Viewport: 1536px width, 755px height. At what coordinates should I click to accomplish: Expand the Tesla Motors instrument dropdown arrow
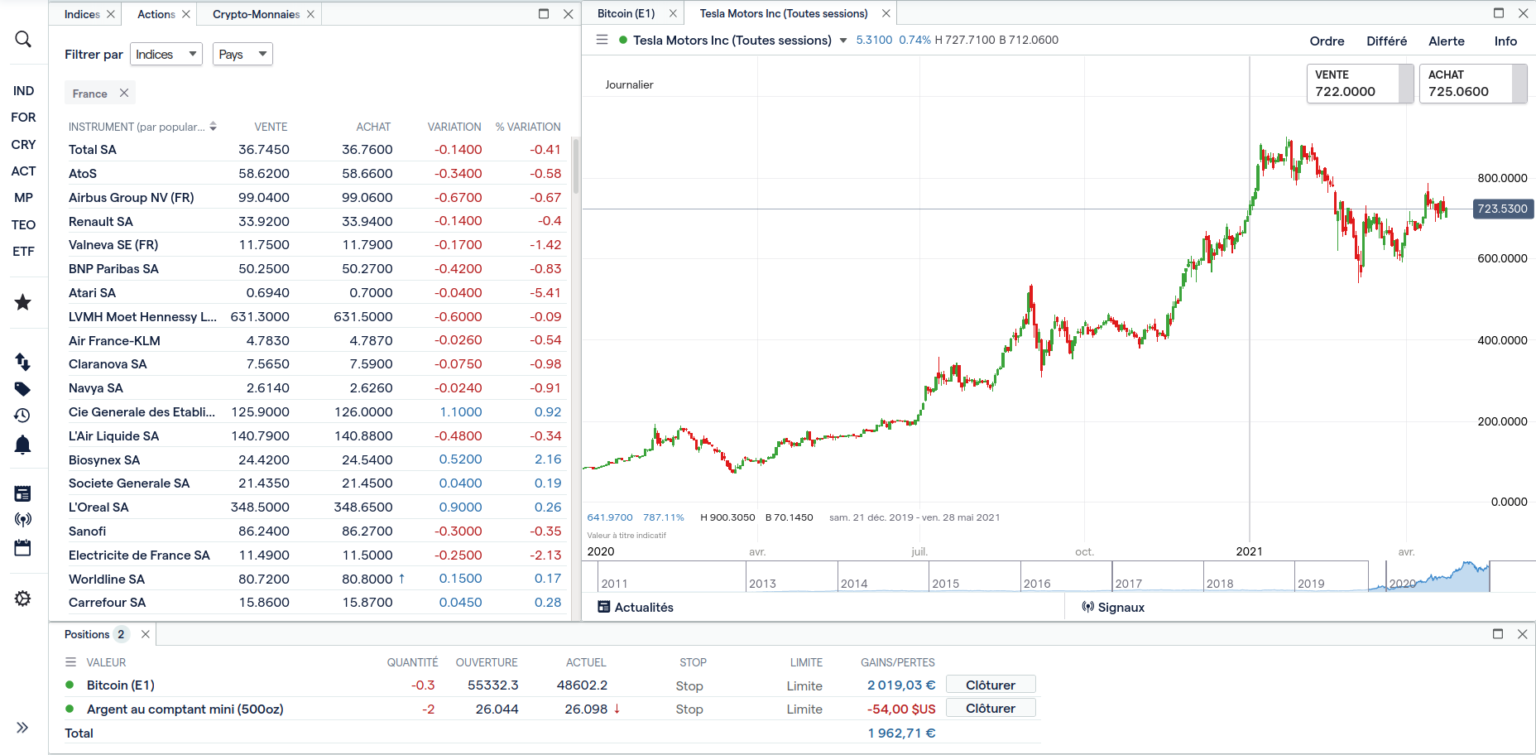843,41
